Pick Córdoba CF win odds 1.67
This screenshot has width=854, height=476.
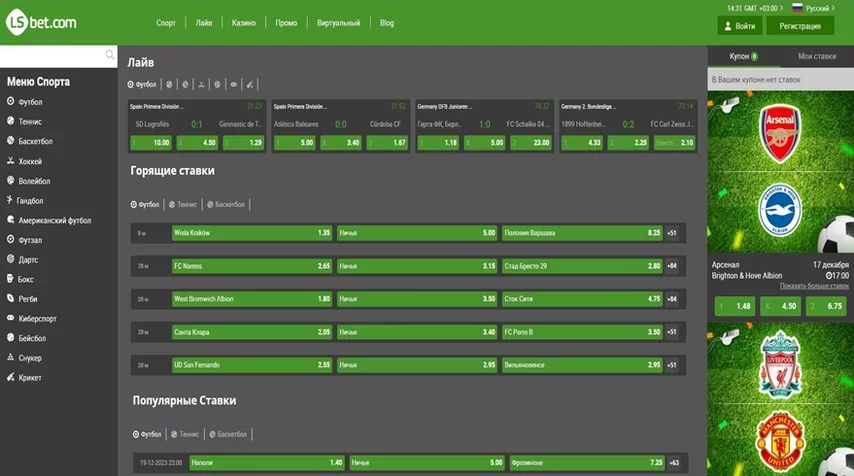click(387, 143)
